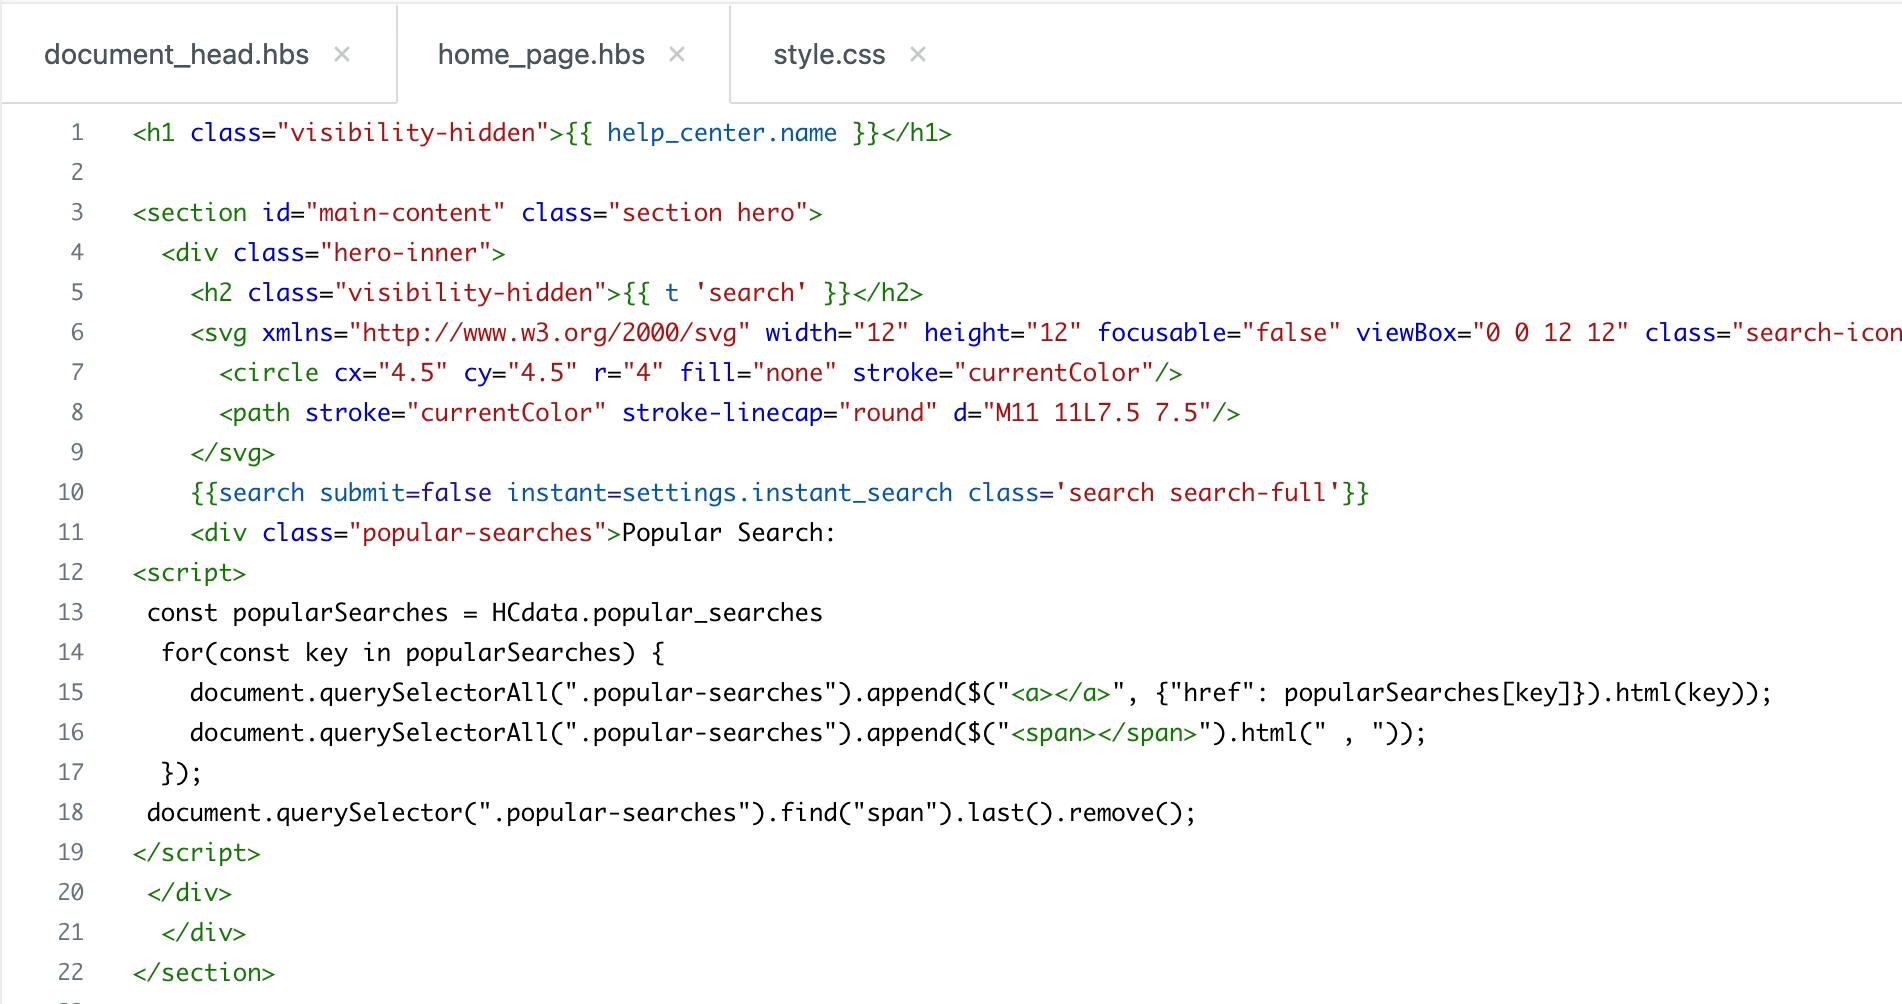Switch to the home_page.hbs tab
Viewport: 1902px width, 1004px height.
point(541,54)
